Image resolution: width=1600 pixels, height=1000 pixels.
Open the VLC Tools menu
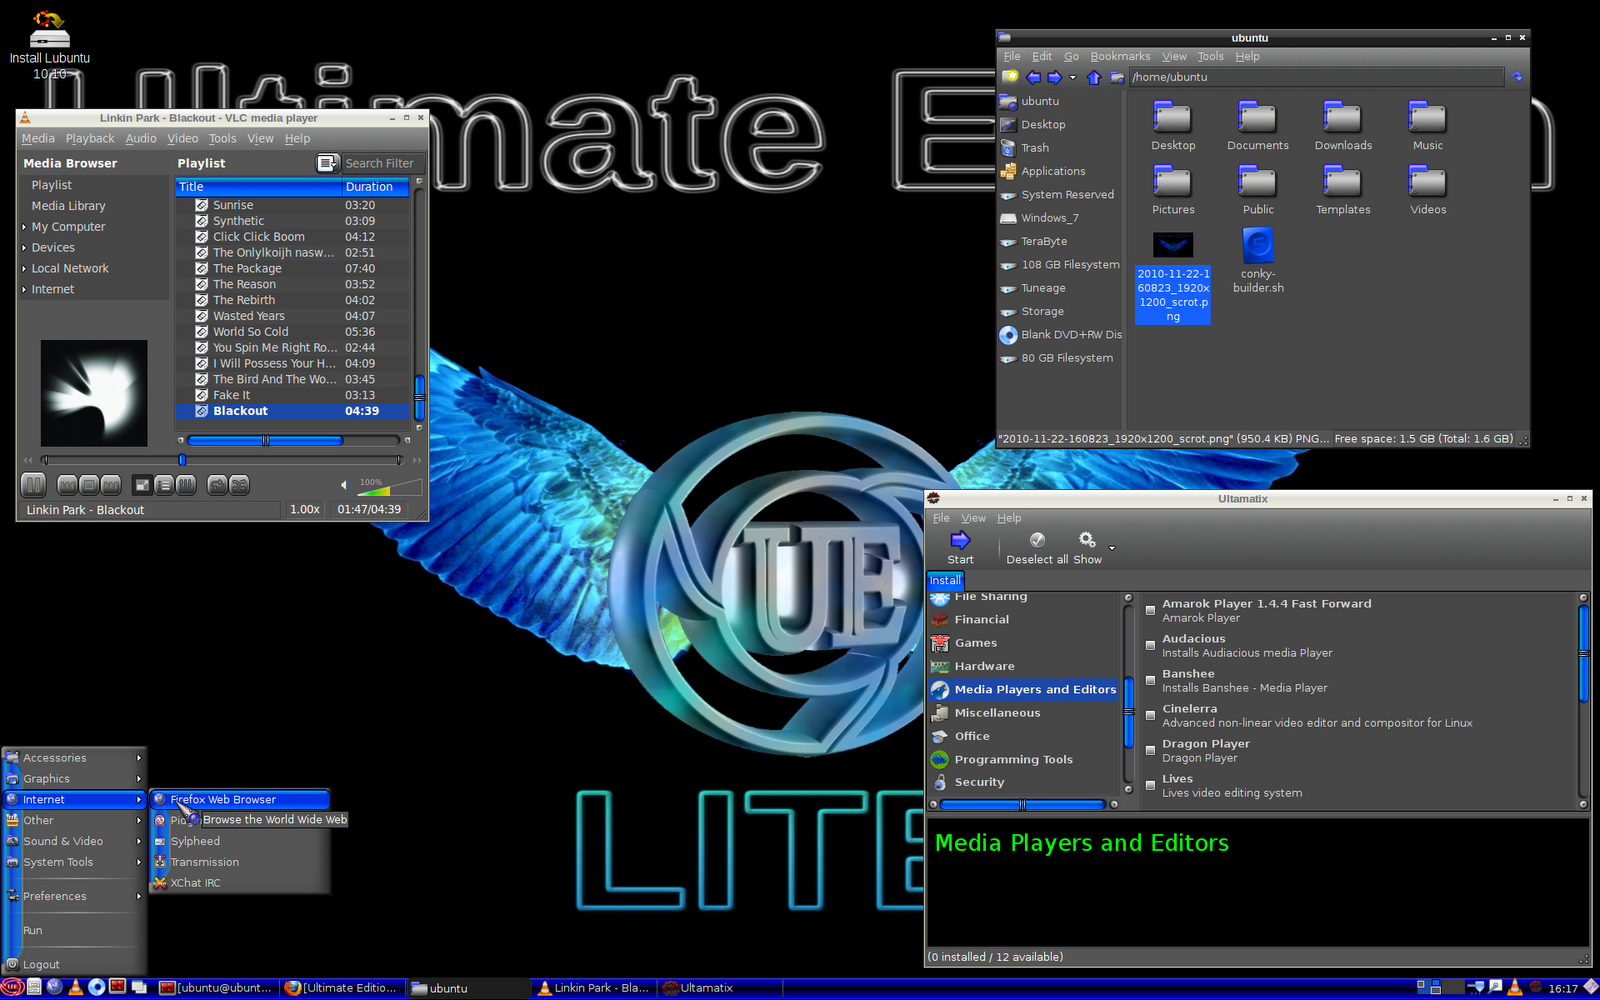pos(222,139)
